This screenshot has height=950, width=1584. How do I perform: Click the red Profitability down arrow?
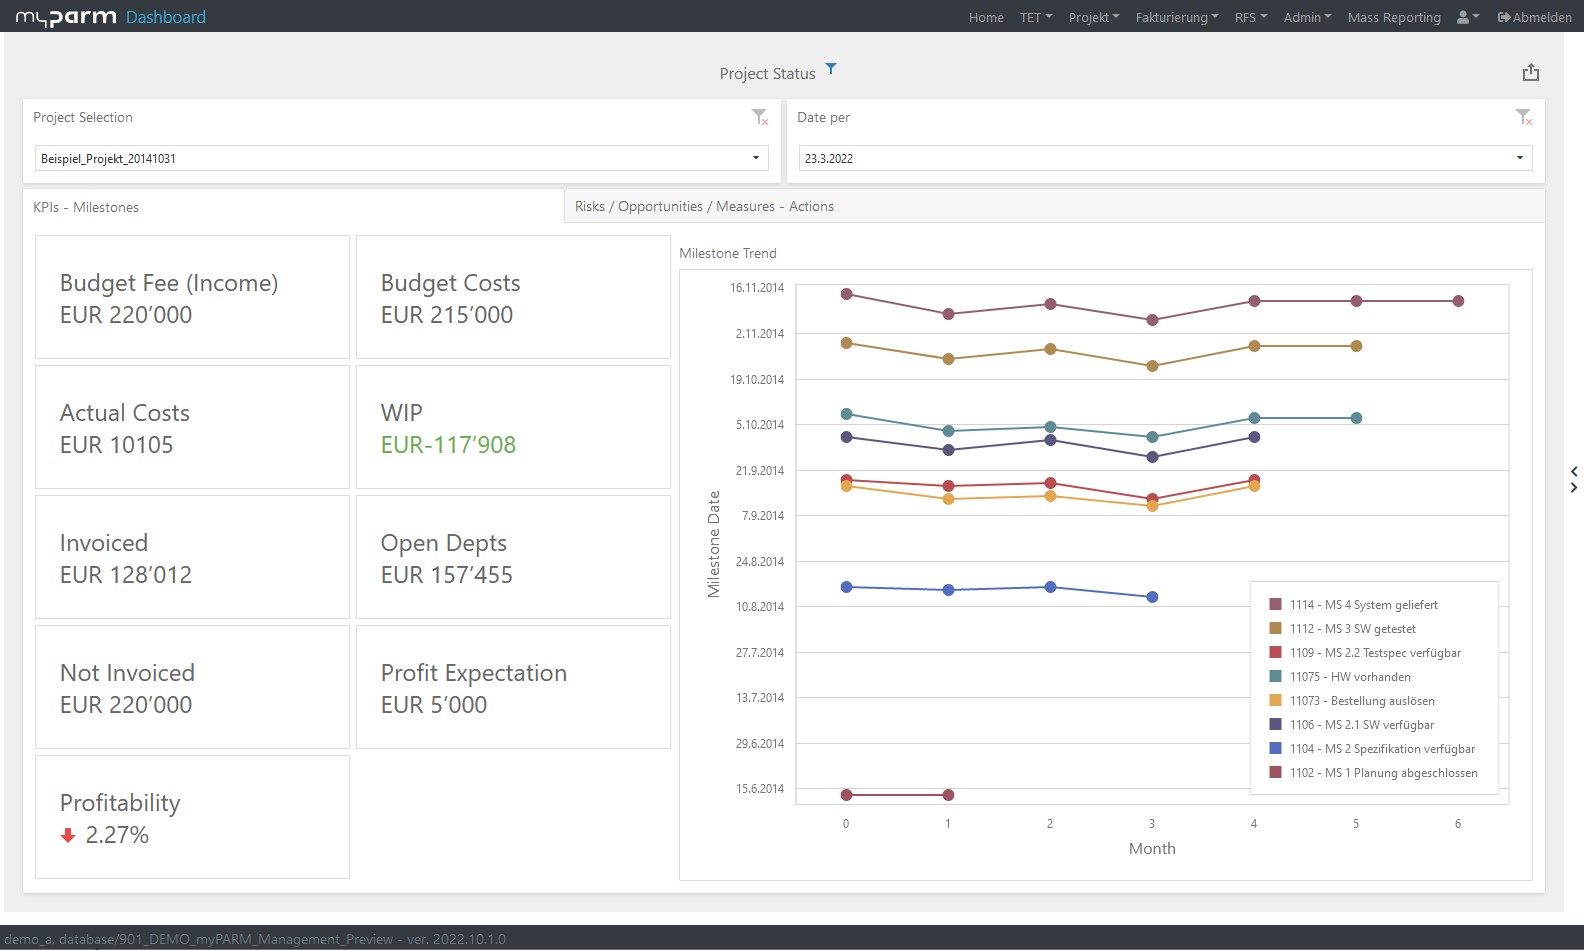pyautogui.click(x=68, y=835)
